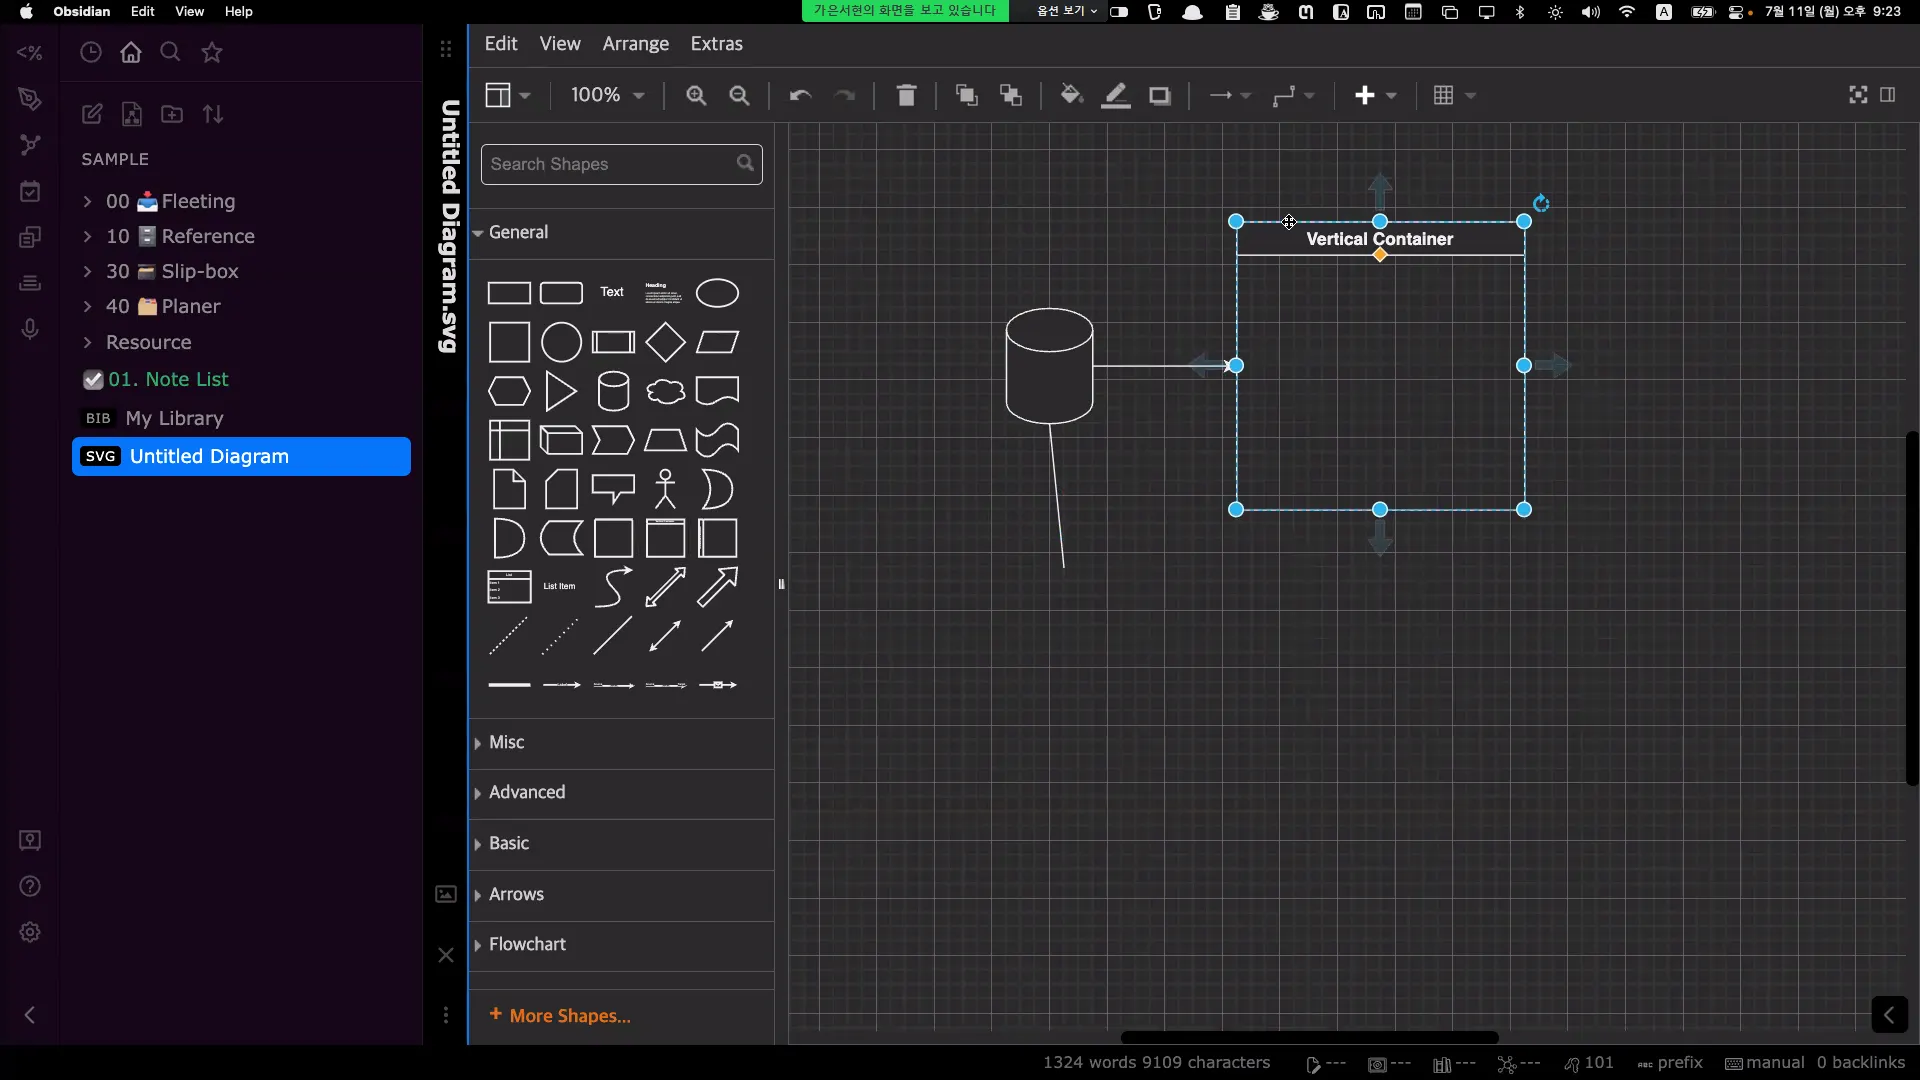Click the fill color bucket icon
Screen dimensions: 1920x1080
pos(1071,95)
